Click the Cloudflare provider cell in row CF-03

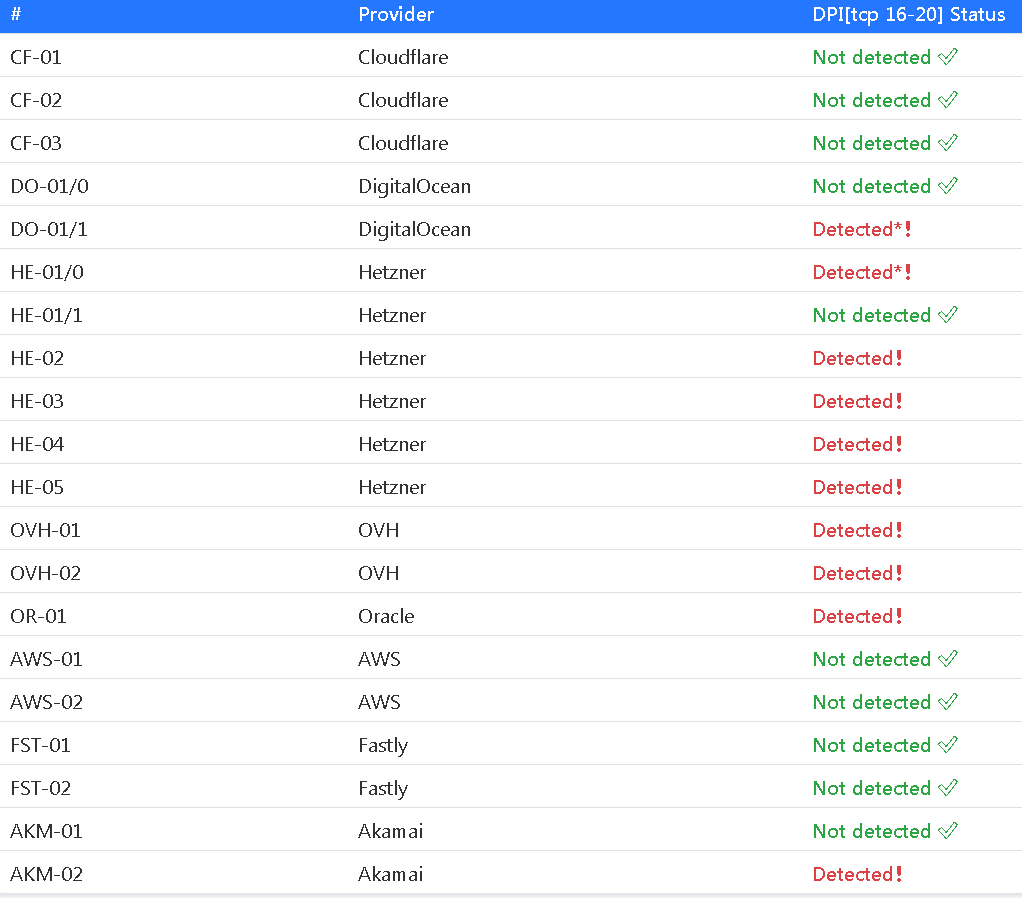tap(403, 143)
